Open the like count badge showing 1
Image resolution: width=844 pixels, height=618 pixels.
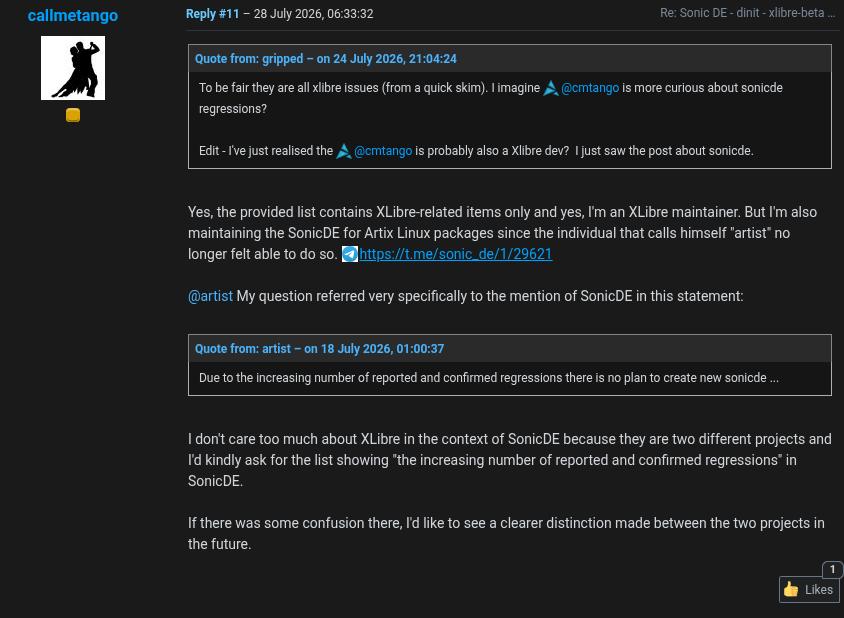(x=833, y=569)
